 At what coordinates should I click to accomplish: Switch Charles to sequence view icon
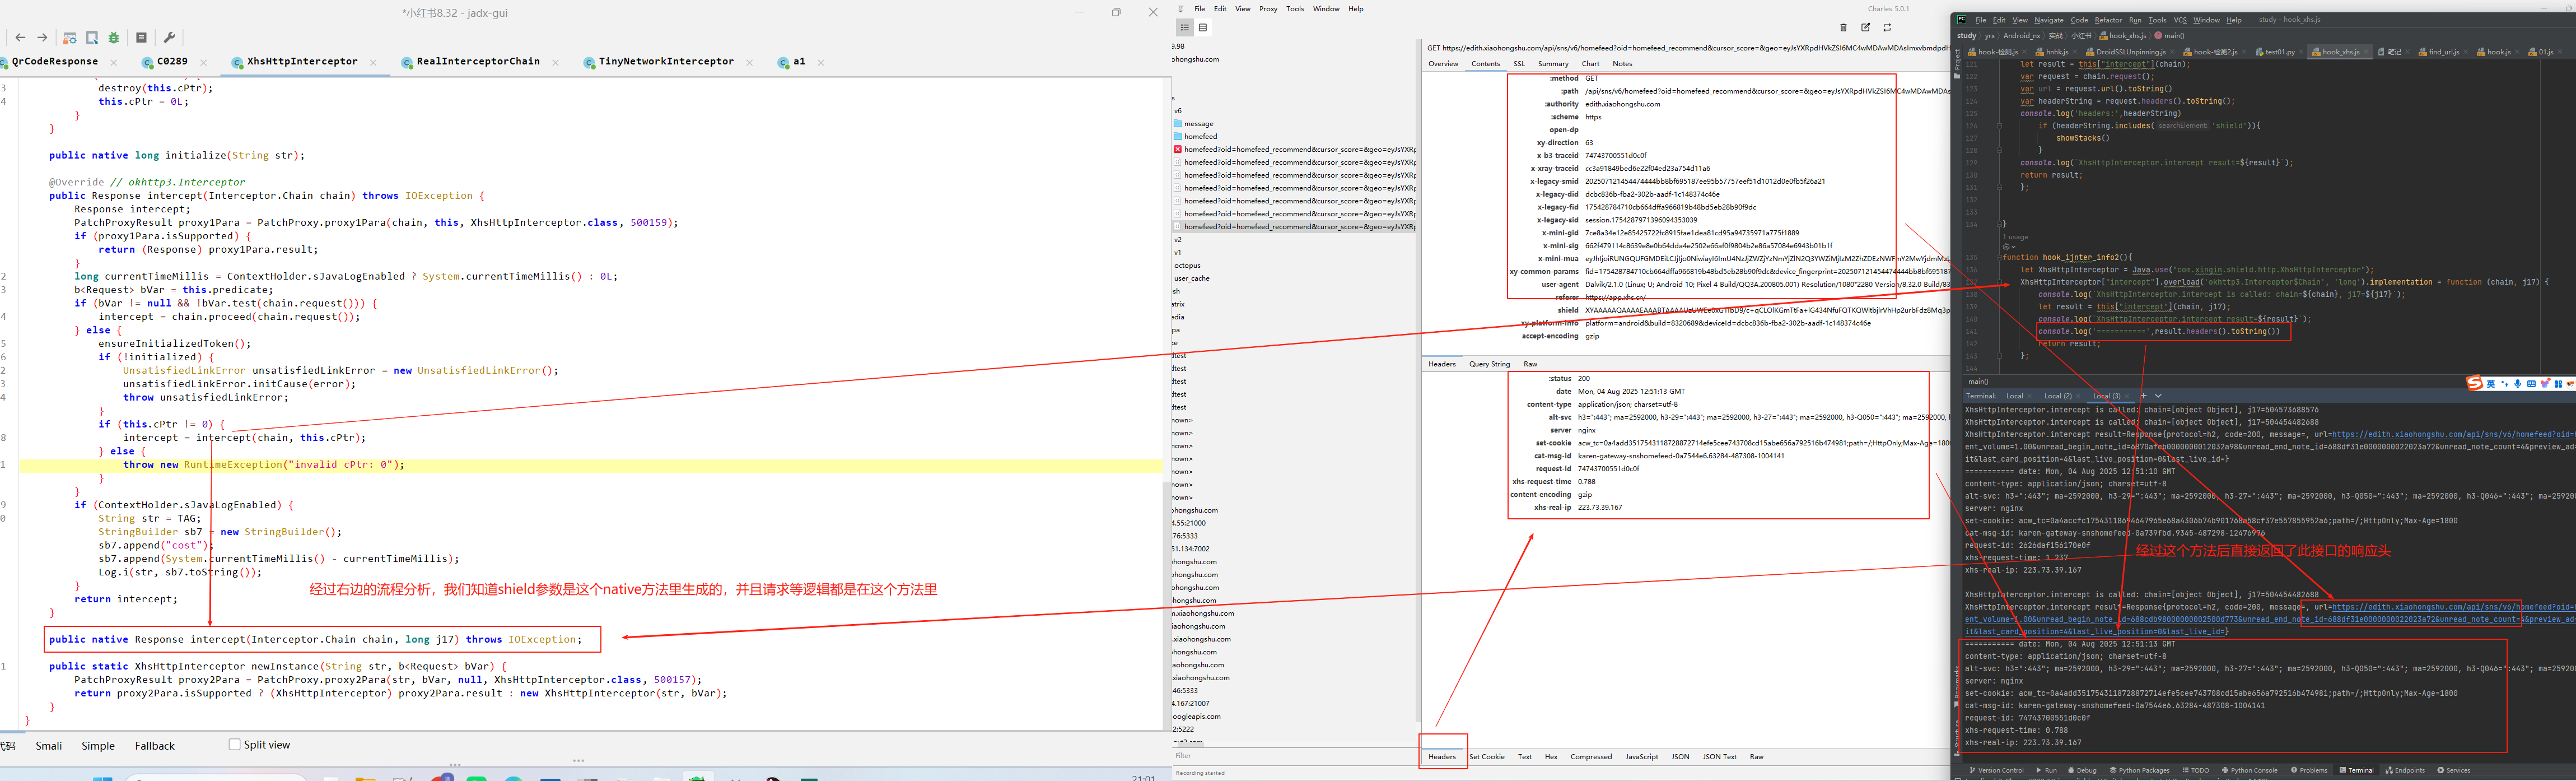point(1203,28)
